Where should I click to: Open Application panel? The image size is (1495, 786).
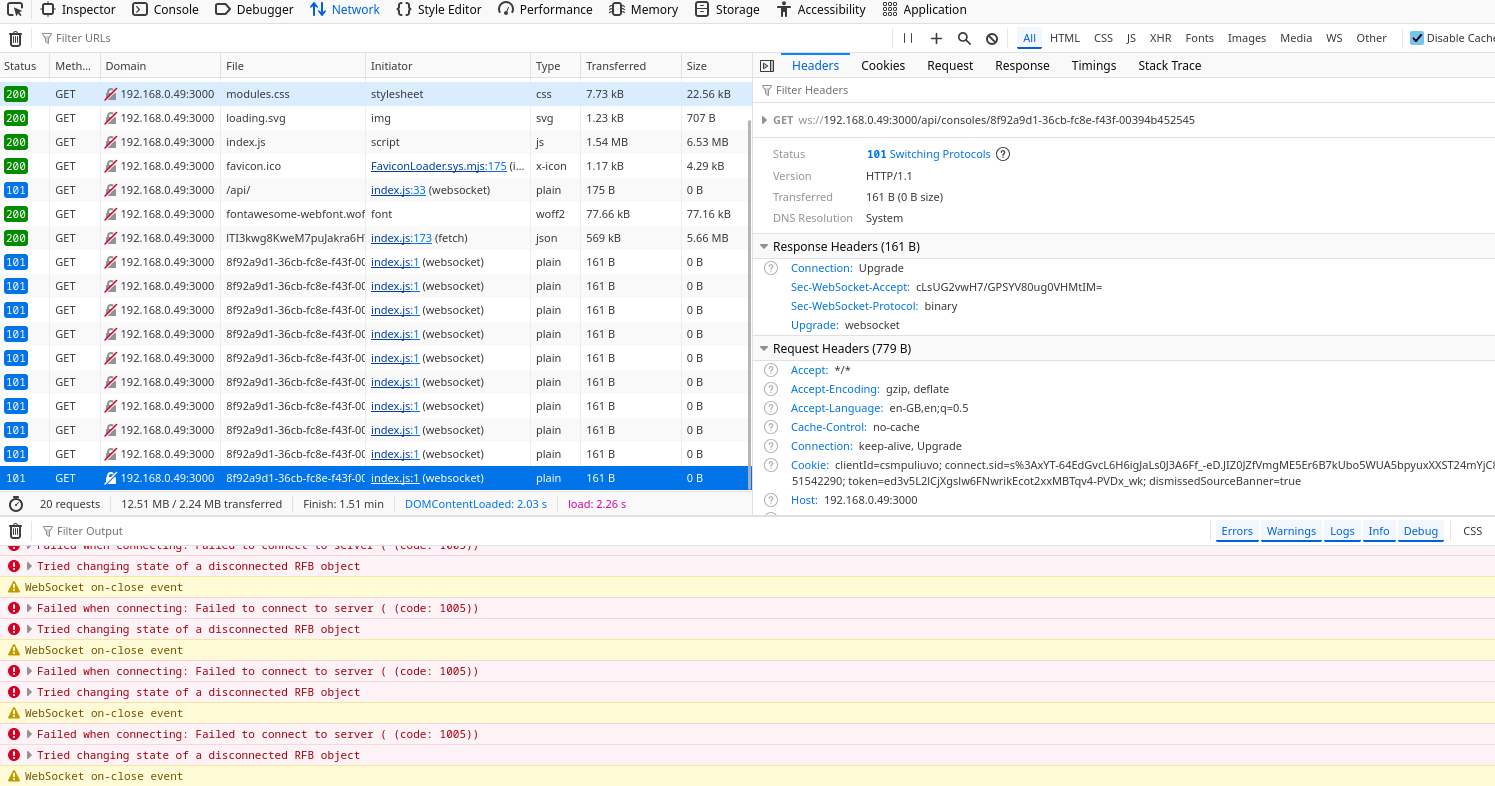point(924,9)
